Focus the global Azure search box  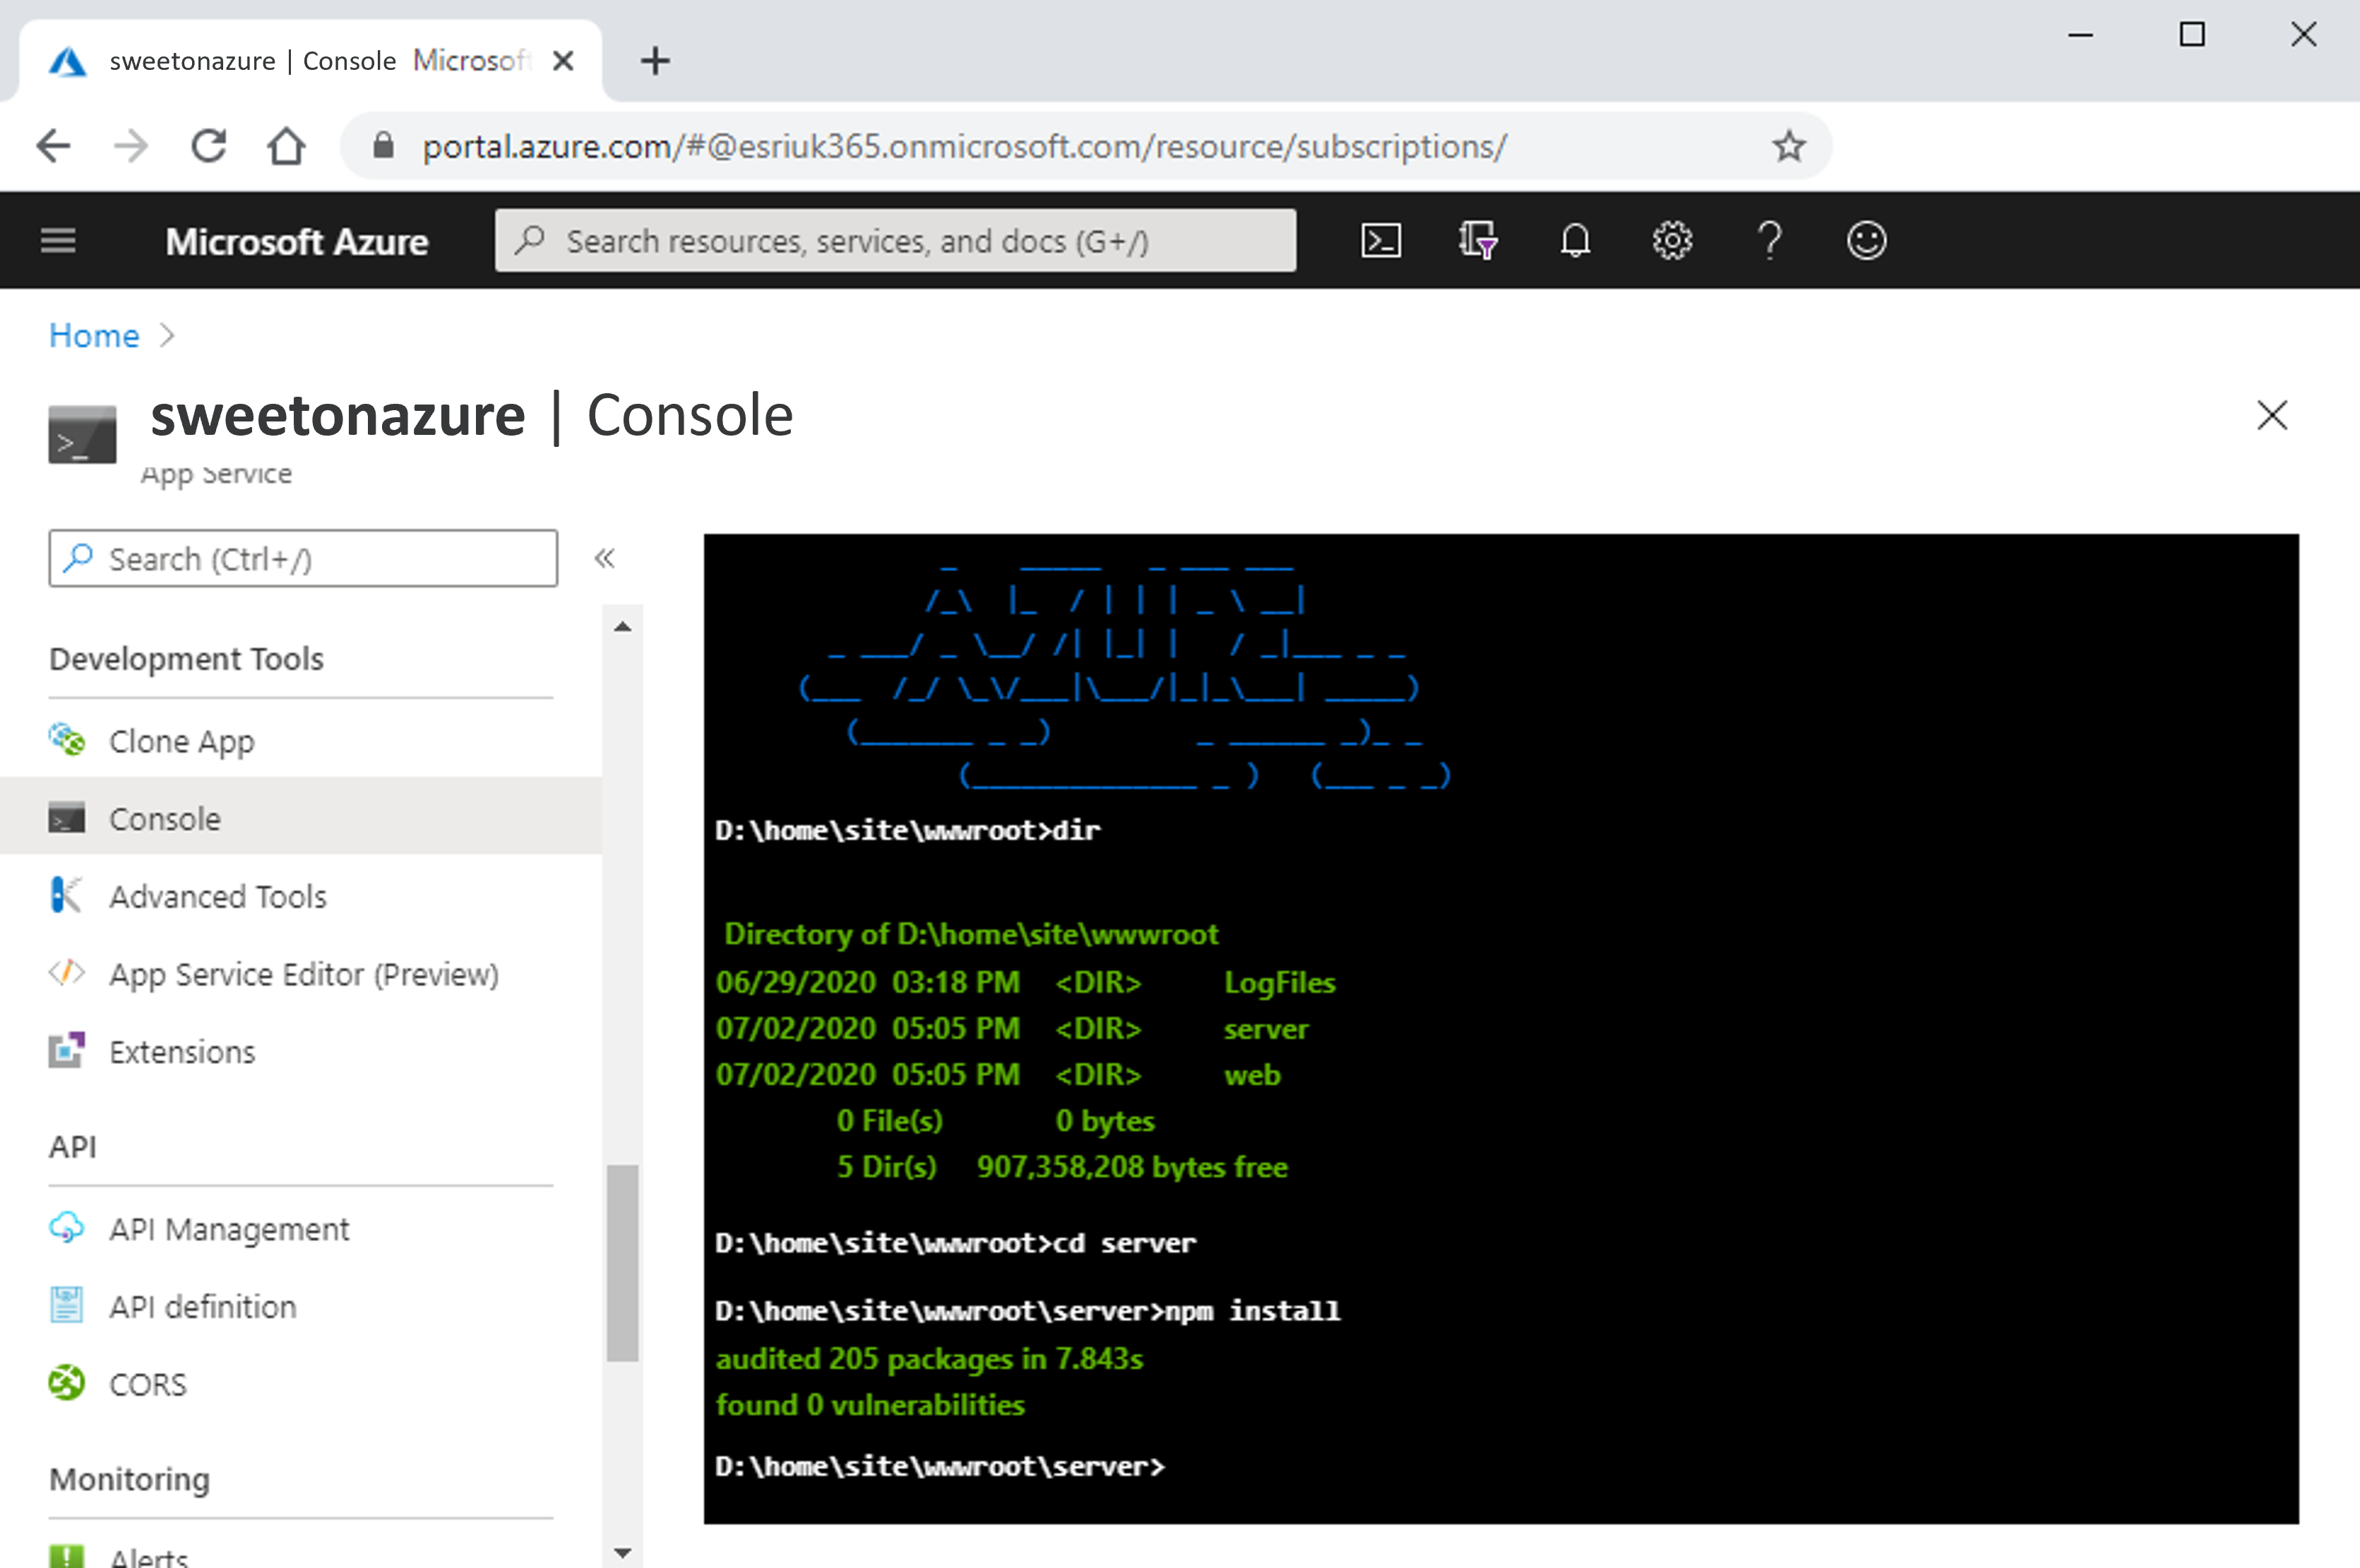896,241
